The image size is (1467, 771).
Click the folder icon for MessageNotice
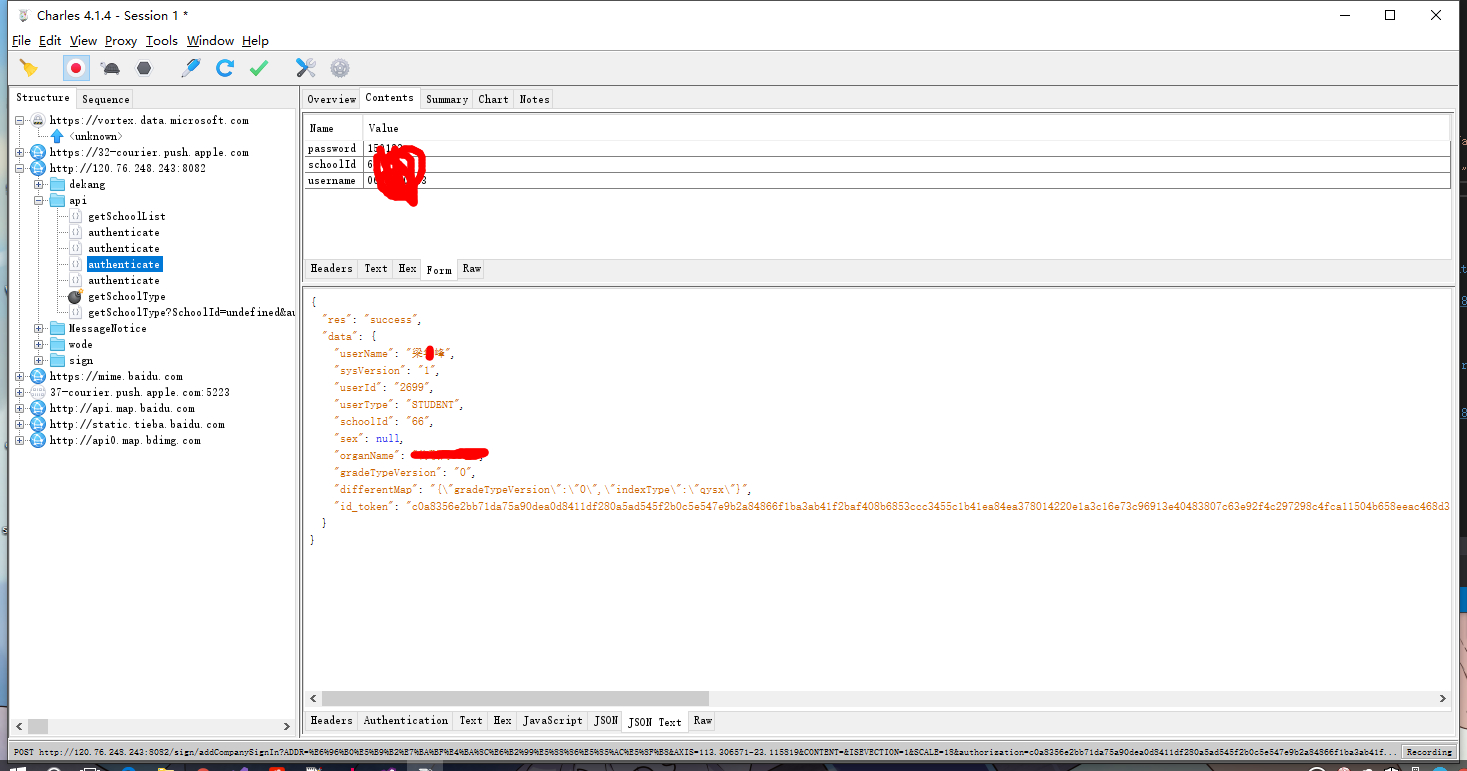click(x=57, y=328)
